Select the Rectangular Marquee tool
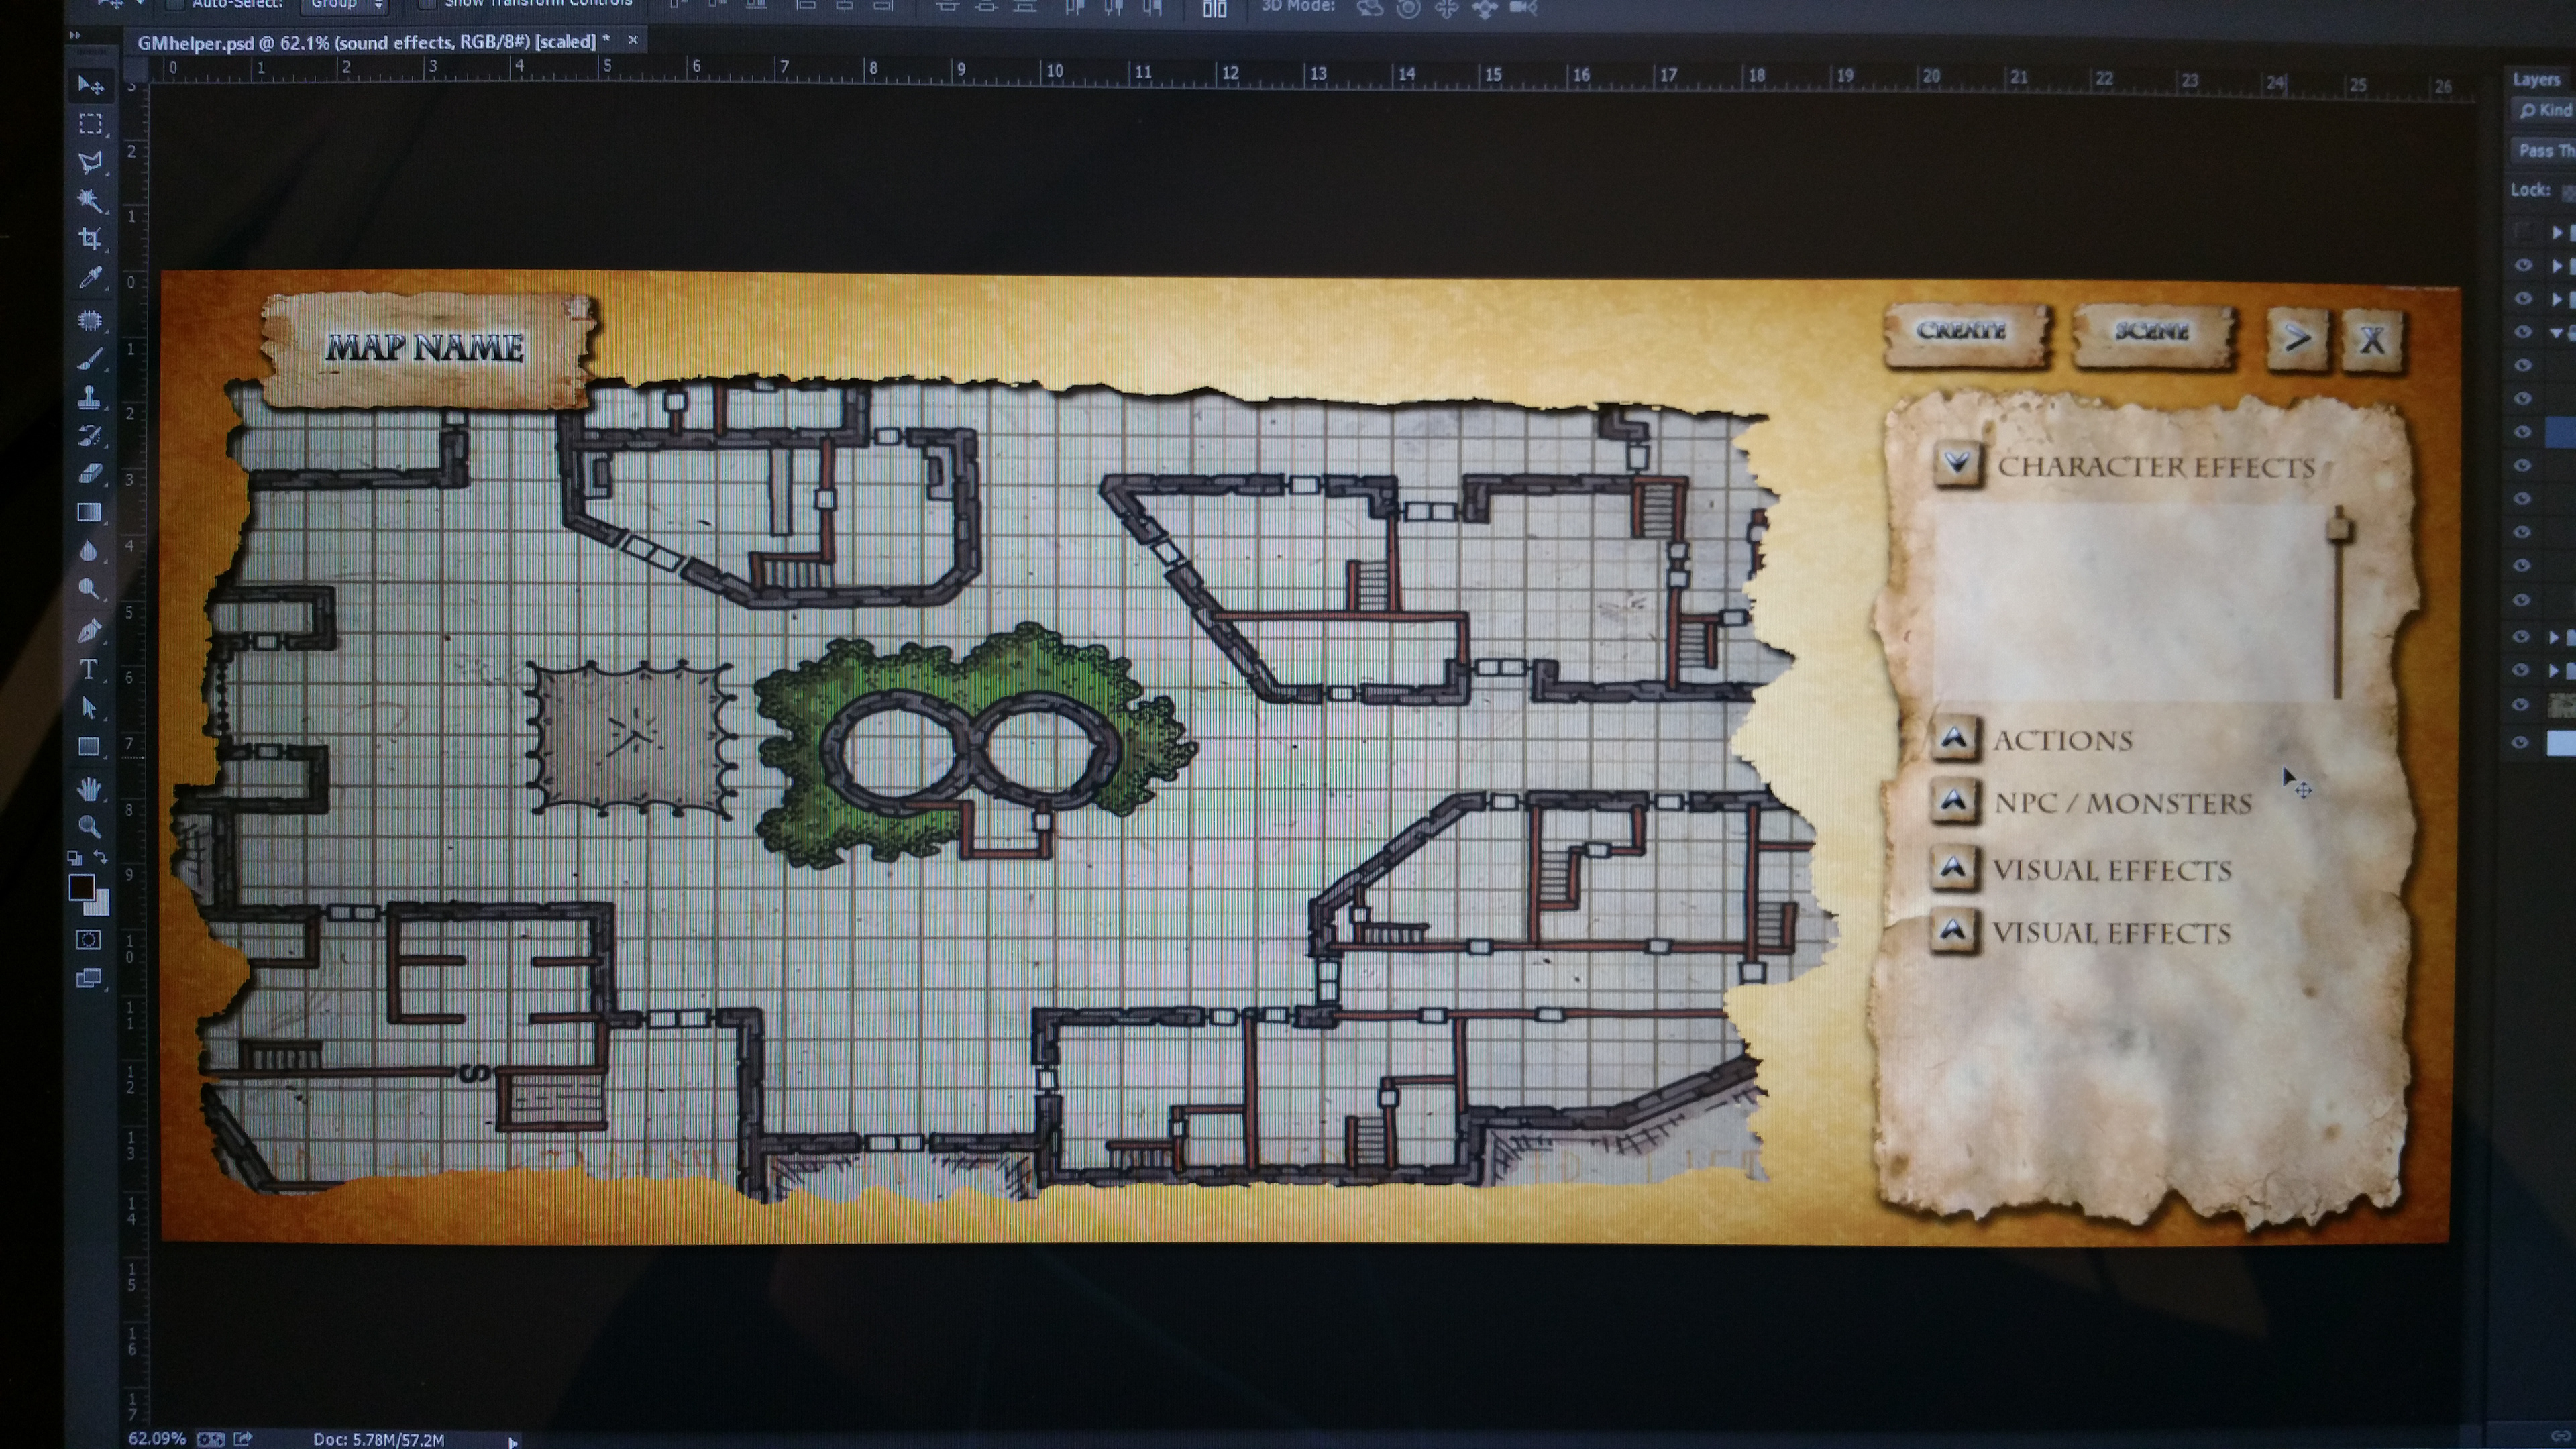Viewport: 2576px width, 1449px height. [x=90, y=124]
